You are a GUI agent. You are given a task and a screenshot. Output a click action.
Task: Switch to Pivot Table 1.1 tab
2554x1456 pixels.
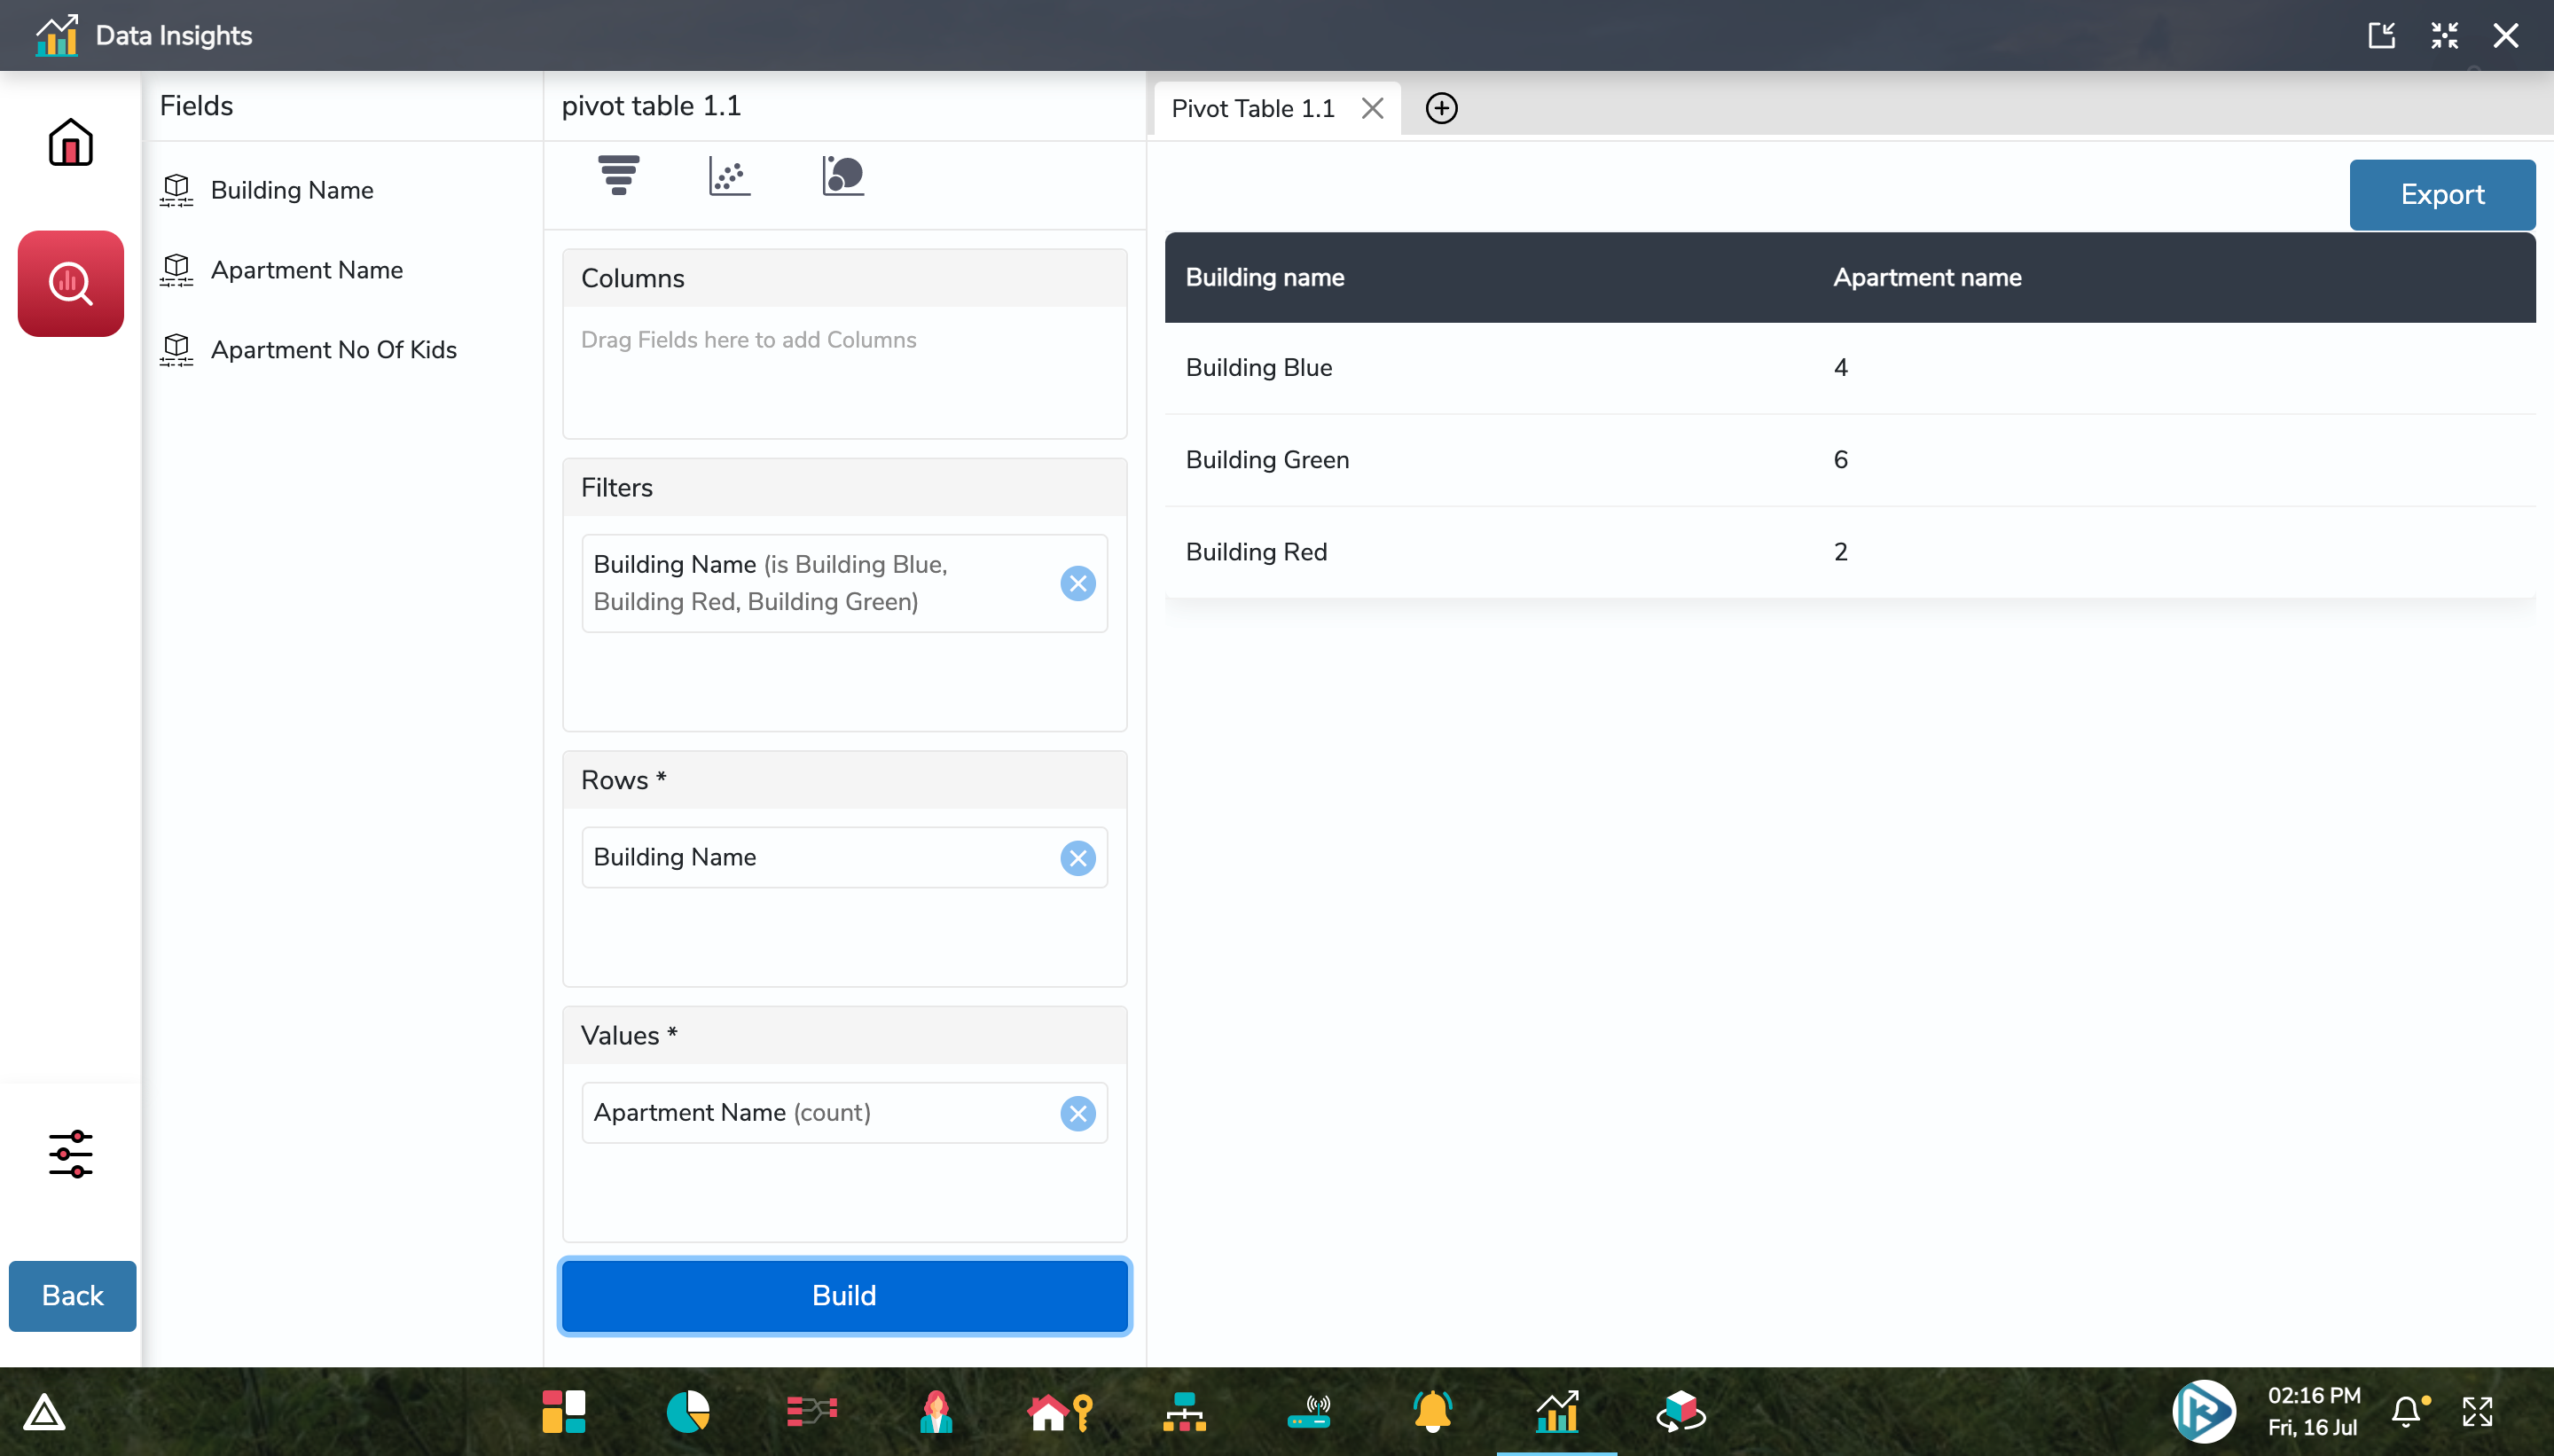point(1252,108)
